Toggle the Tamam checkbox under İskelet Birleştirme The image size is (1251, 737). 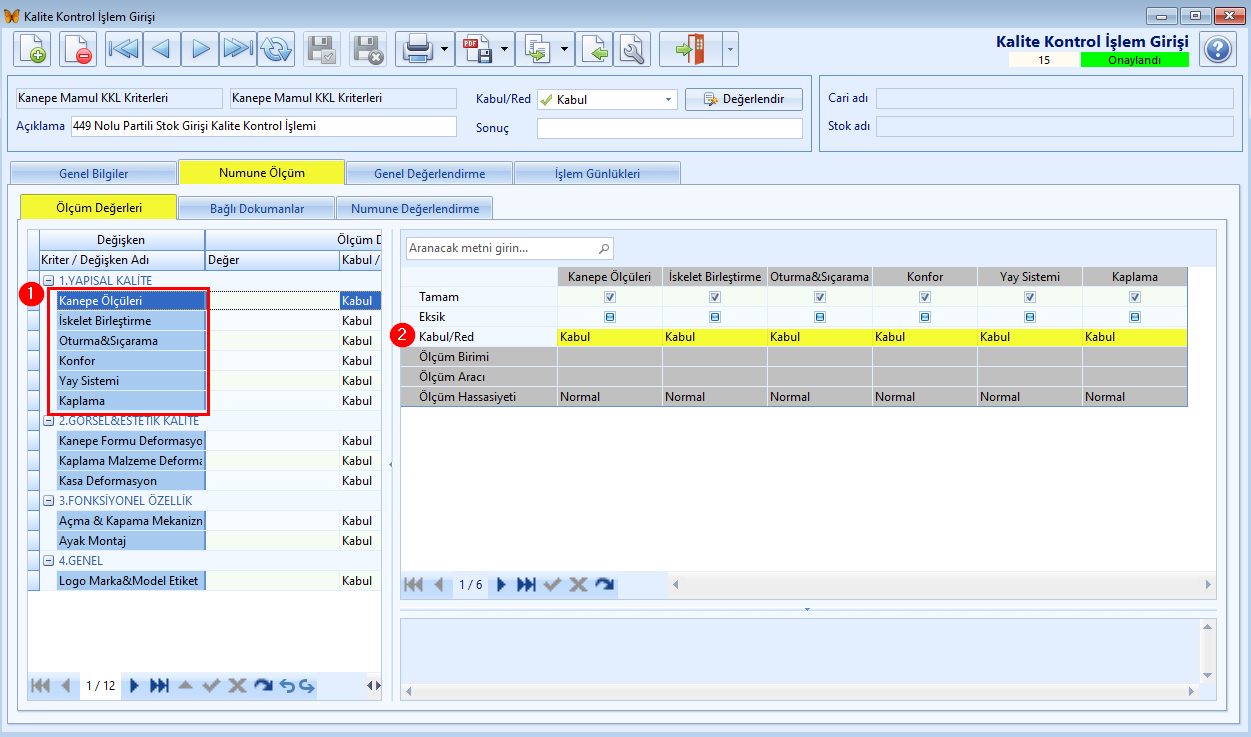coord(715,297)
